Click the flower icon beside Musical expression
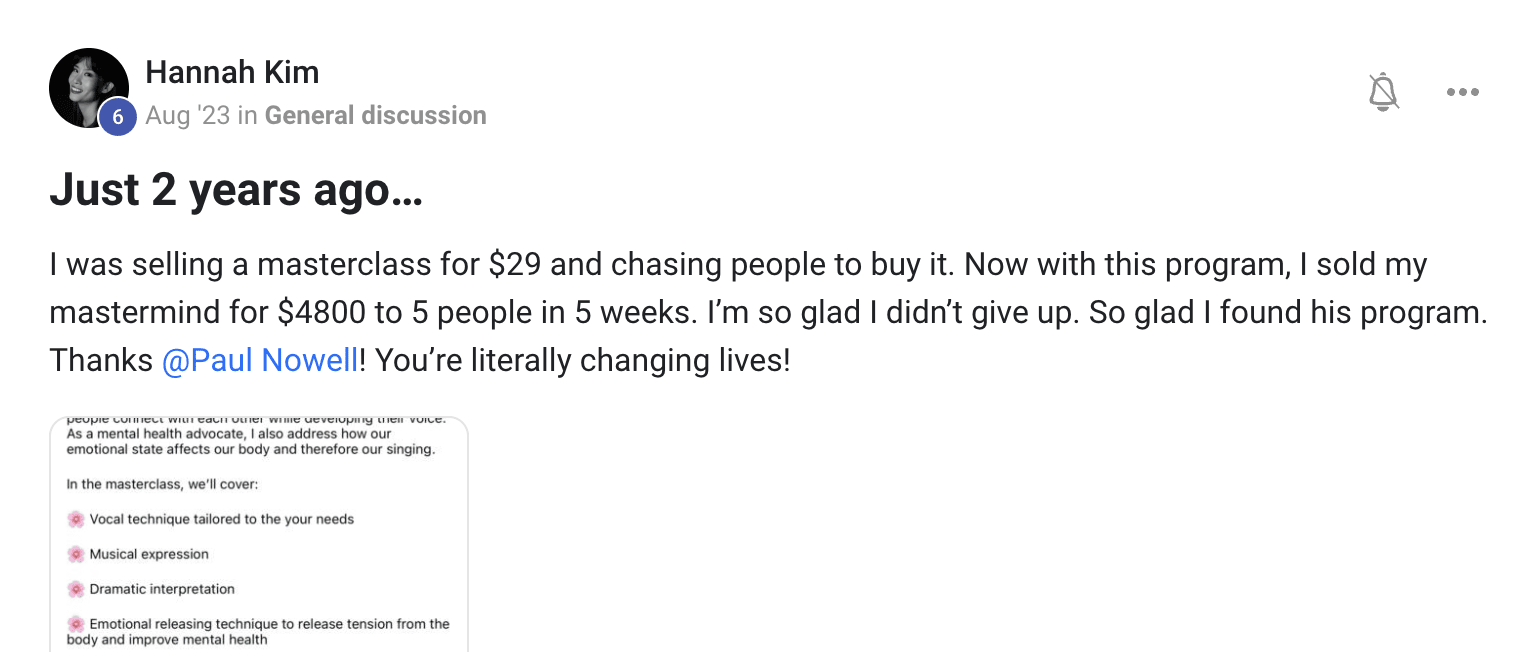The height and width of the screenshot is (652, 1540). [76, 554]
